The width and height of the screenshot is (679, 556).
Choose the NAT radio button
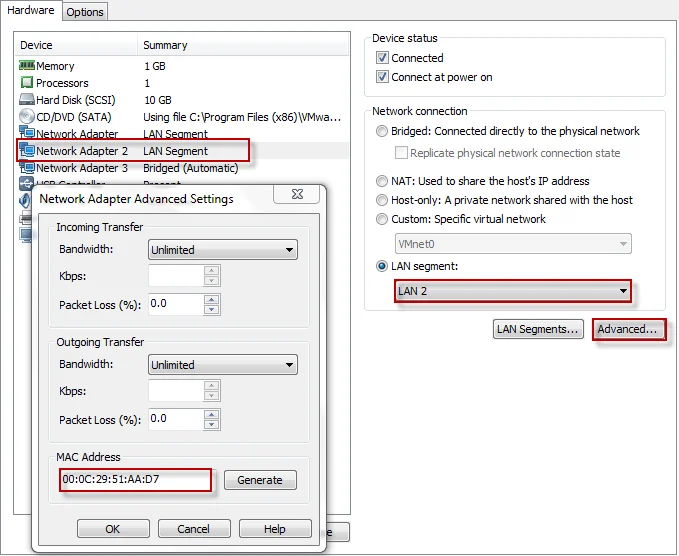coord(382,181)
